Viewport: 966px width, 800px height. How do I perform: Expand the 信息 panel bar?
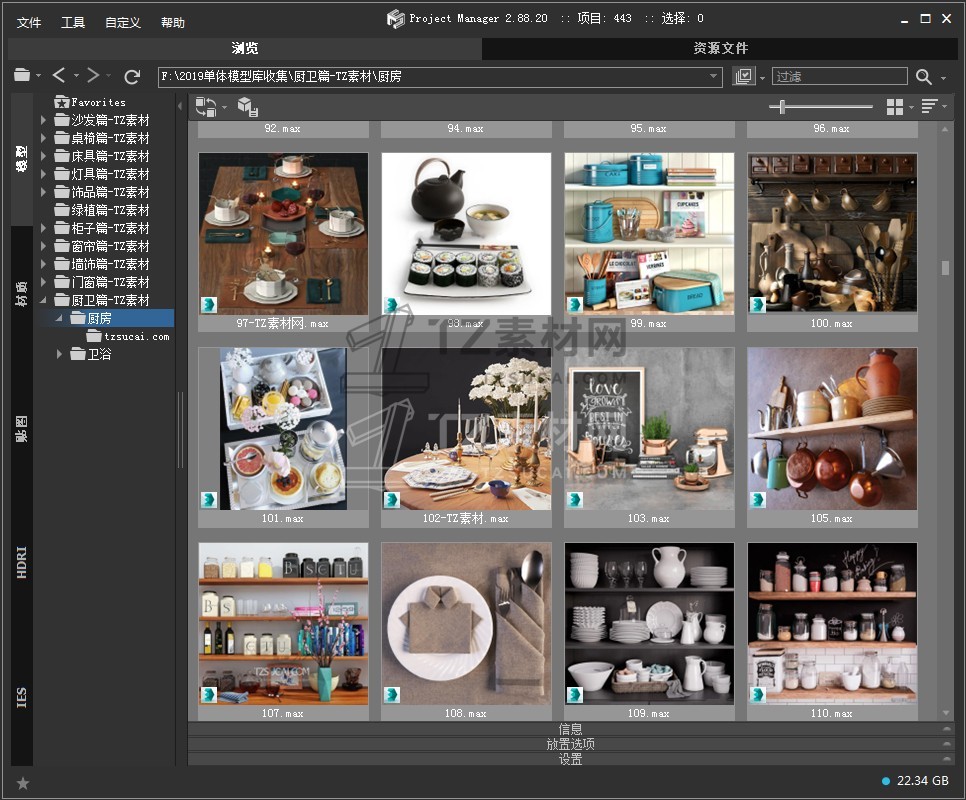571,729
